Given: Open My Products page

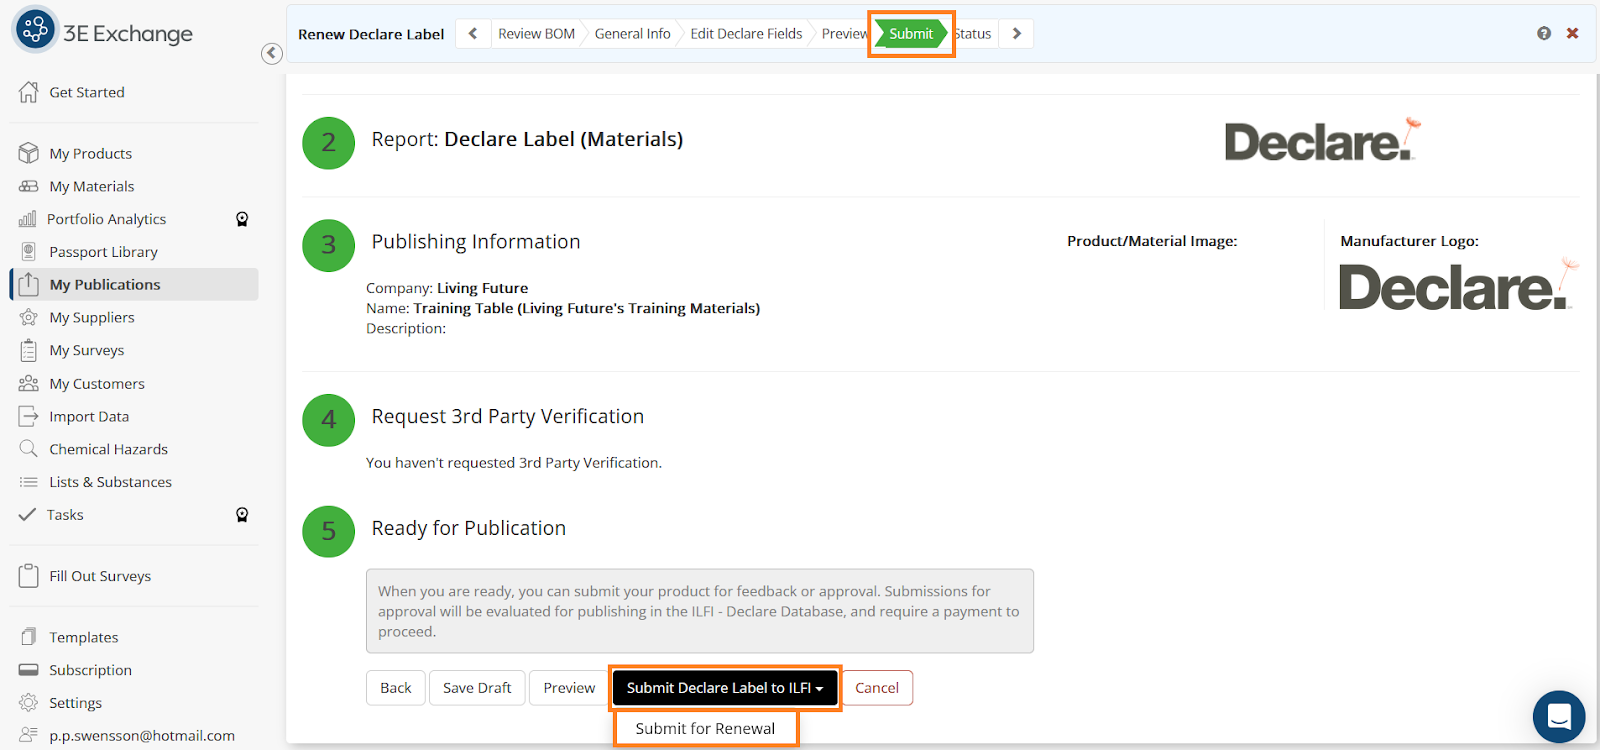Looking at the screenshot, I should 90,153.
